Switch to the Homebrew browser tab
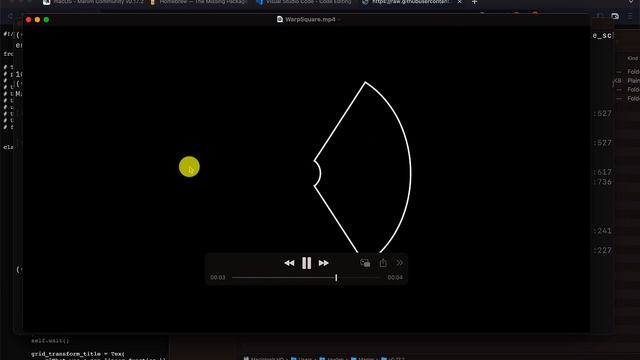The width and height of the screenshot is (640, 360). (199, 2)
